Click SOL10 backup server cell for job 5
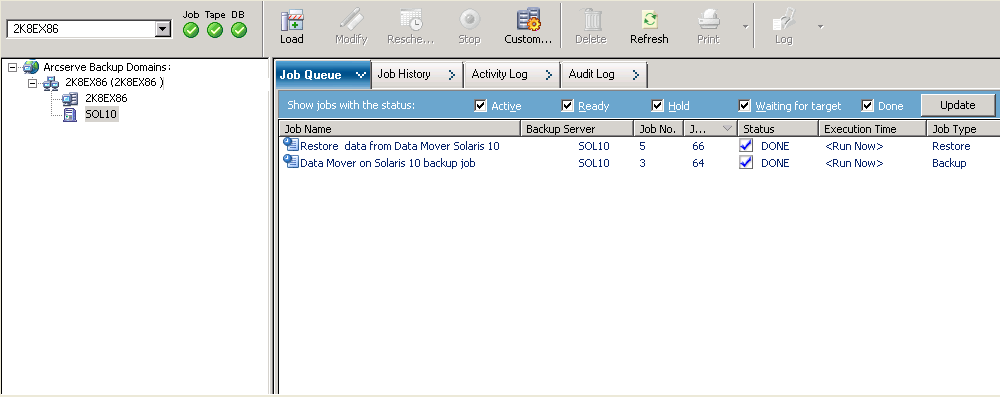The width and height of the screenshot is (1000, 397). (594, 146)
